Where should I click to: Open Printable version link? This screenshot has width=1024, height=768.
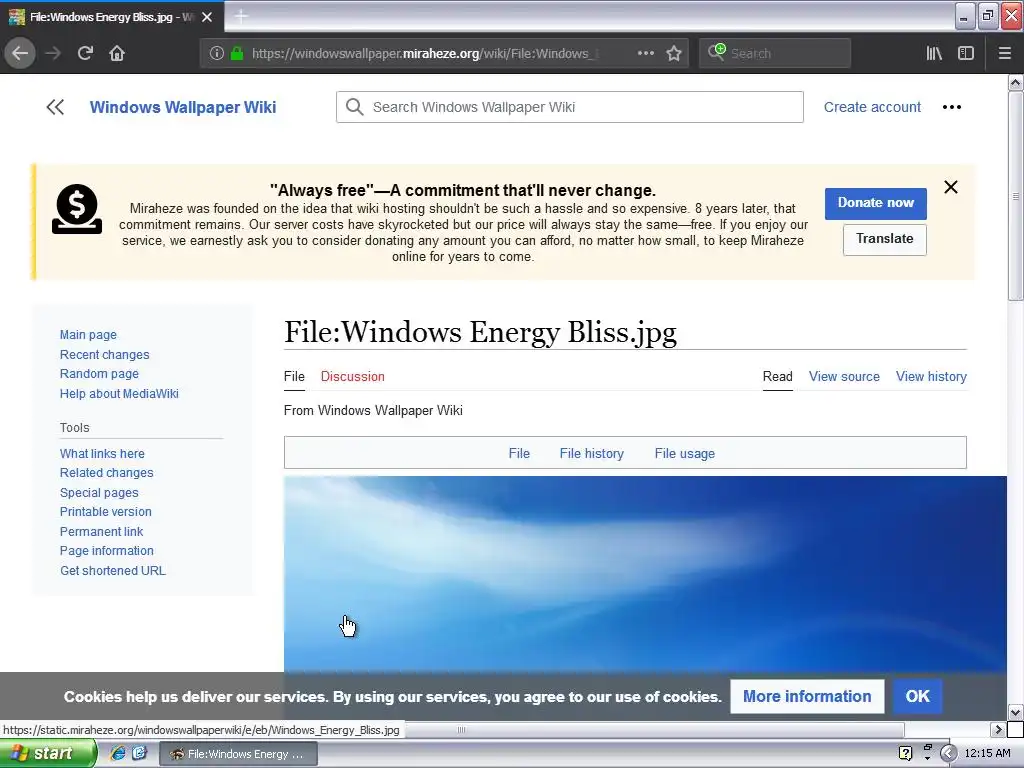pos(105,511)
